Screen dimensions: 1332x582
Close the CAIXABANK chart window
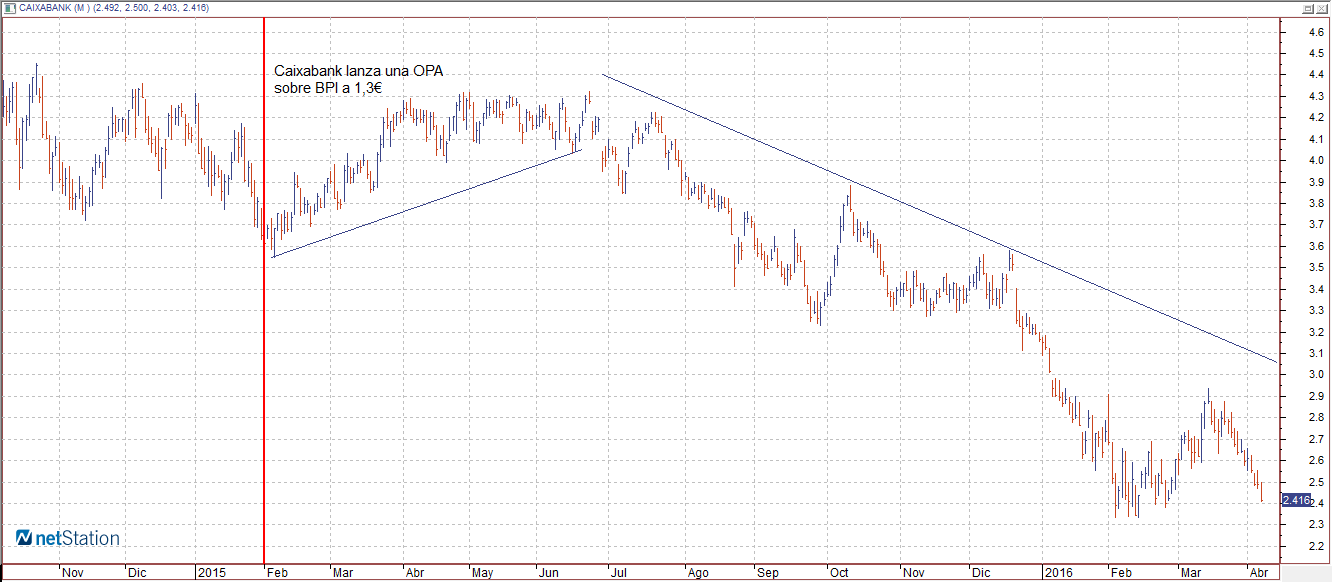(x=1322, y=7)
